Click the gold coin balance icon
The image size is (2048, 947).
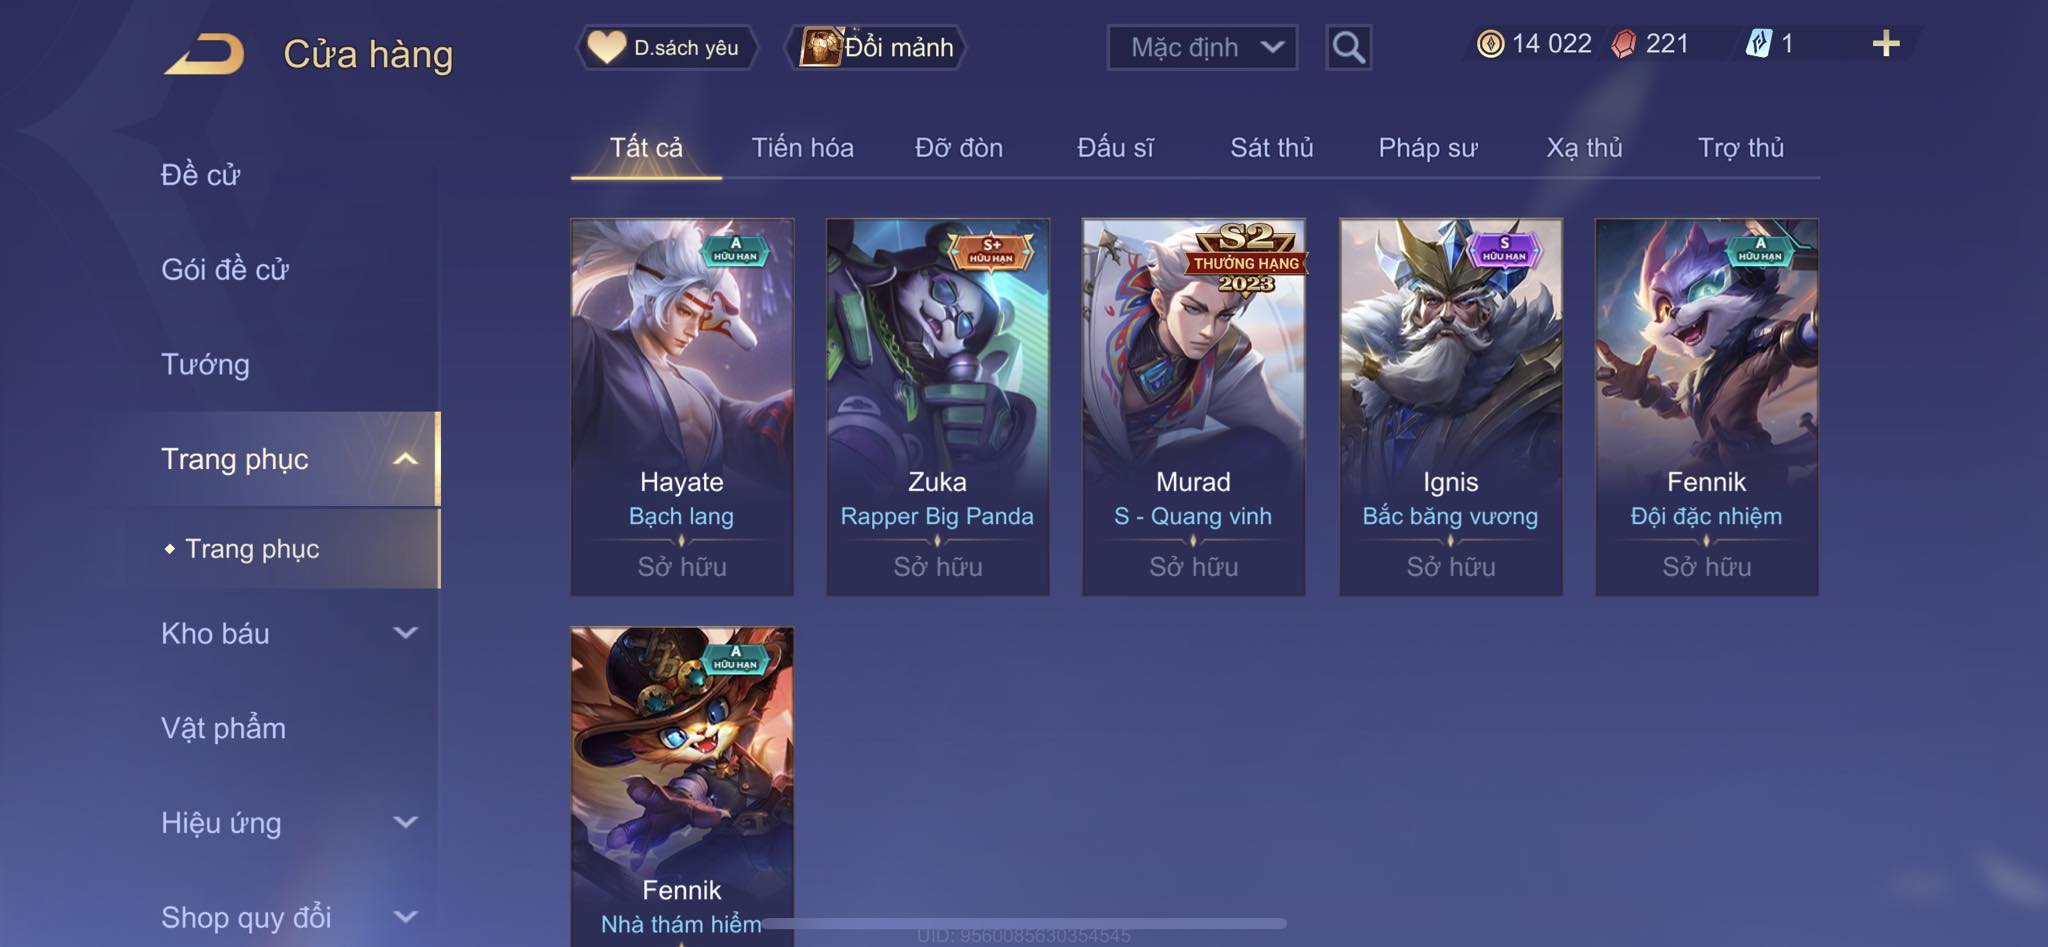[x=1490, y=44]
